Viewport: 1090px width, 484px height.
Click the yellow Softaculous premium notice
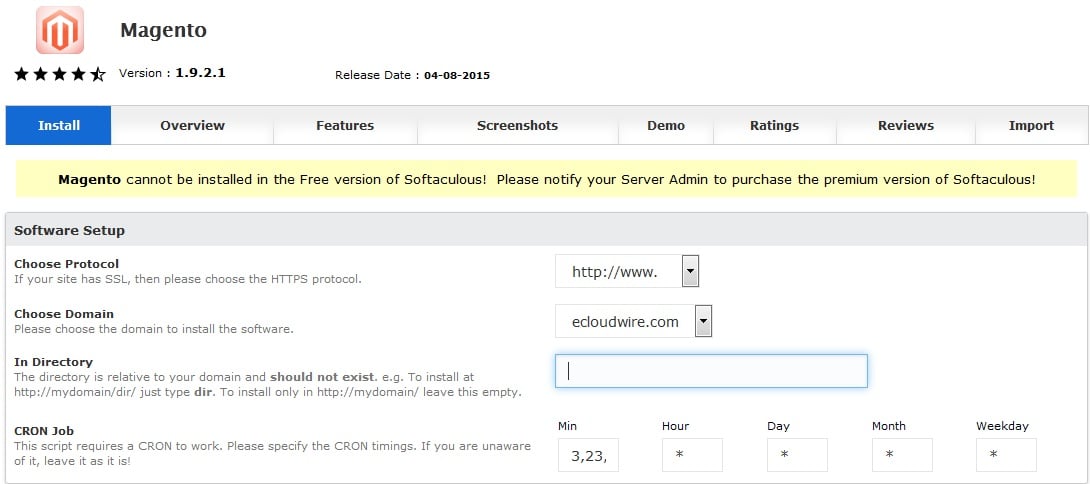pyautogui.click(x=546, y=179)
